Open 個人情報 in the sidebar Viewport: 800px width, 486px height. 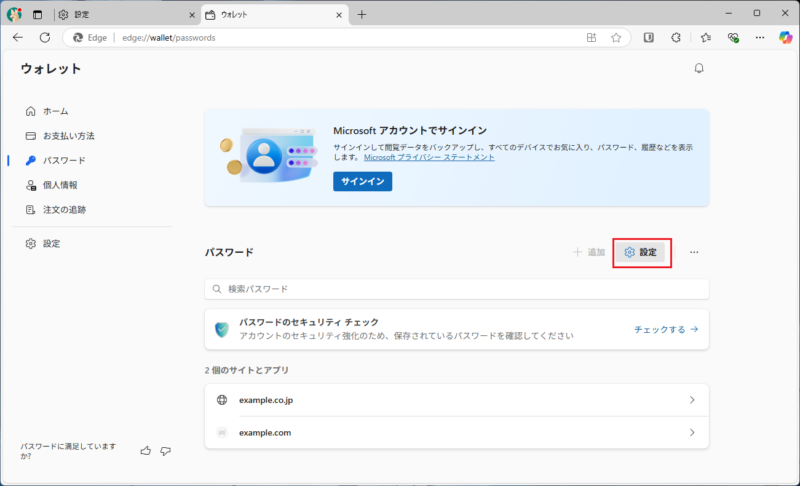click(x=52, y=185)
